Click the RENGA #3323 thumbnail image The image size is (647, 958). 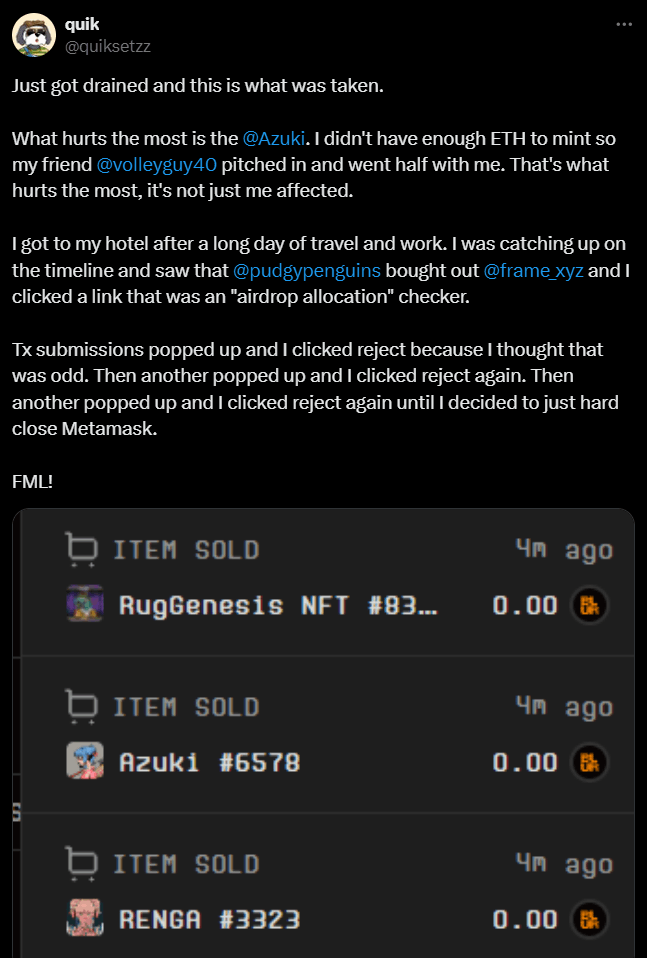point(85,918)
